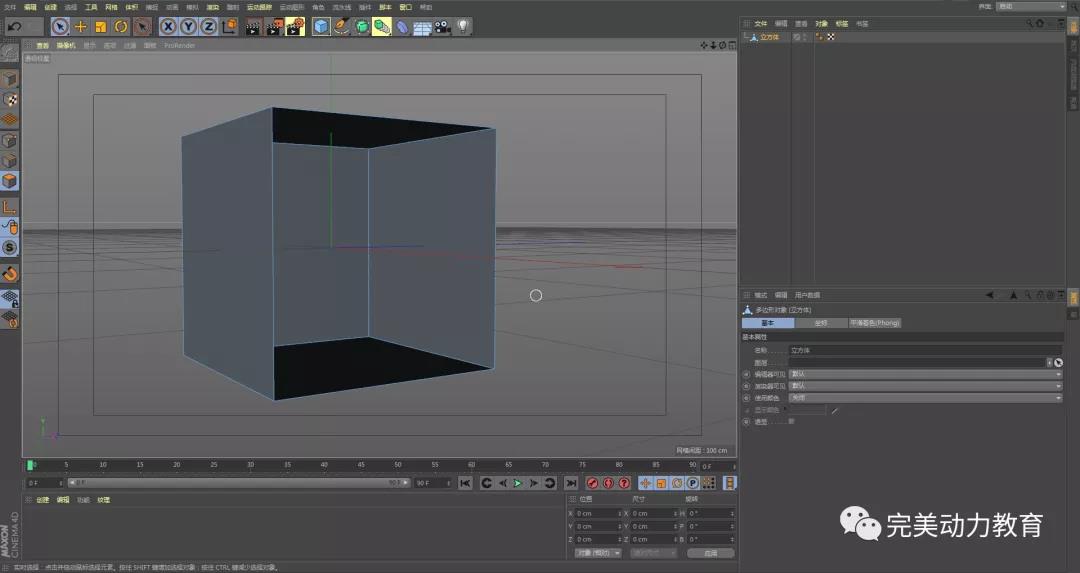Toggle the Z axis lock
1080x573 pixels.
coord(208,26)
